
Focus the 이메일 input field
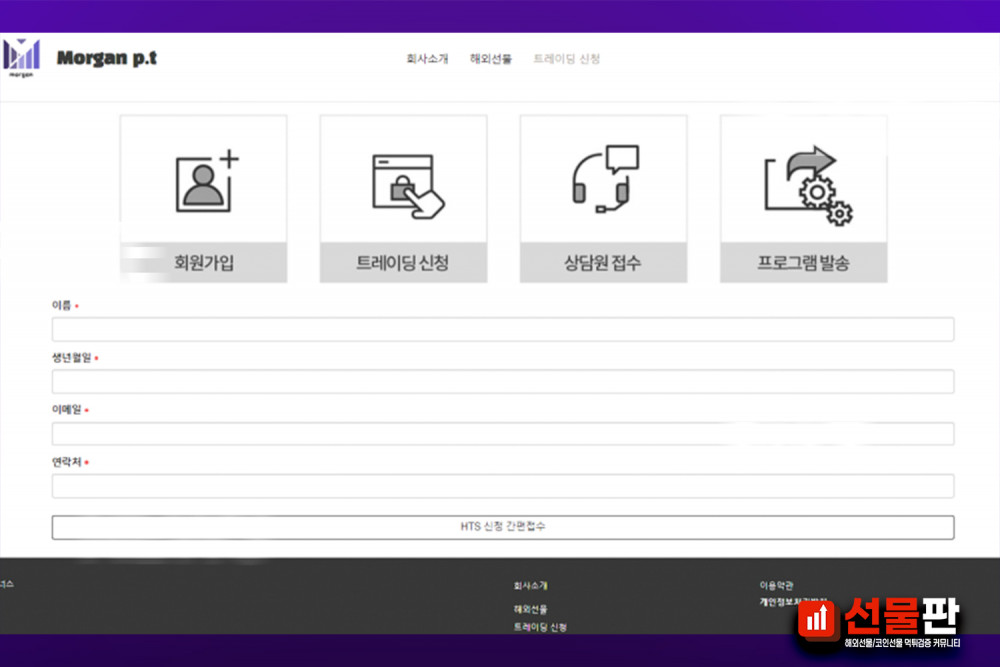[x=502, y=433]
